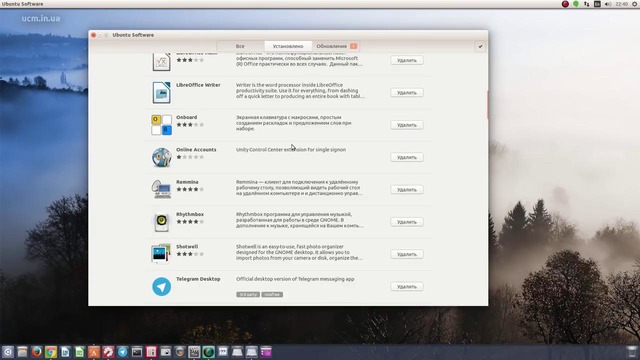Image resolution: width=640 pixels, height=360 pixels.
Task: Launch the Terminal from the dock
Action: [x=137, y=352]
